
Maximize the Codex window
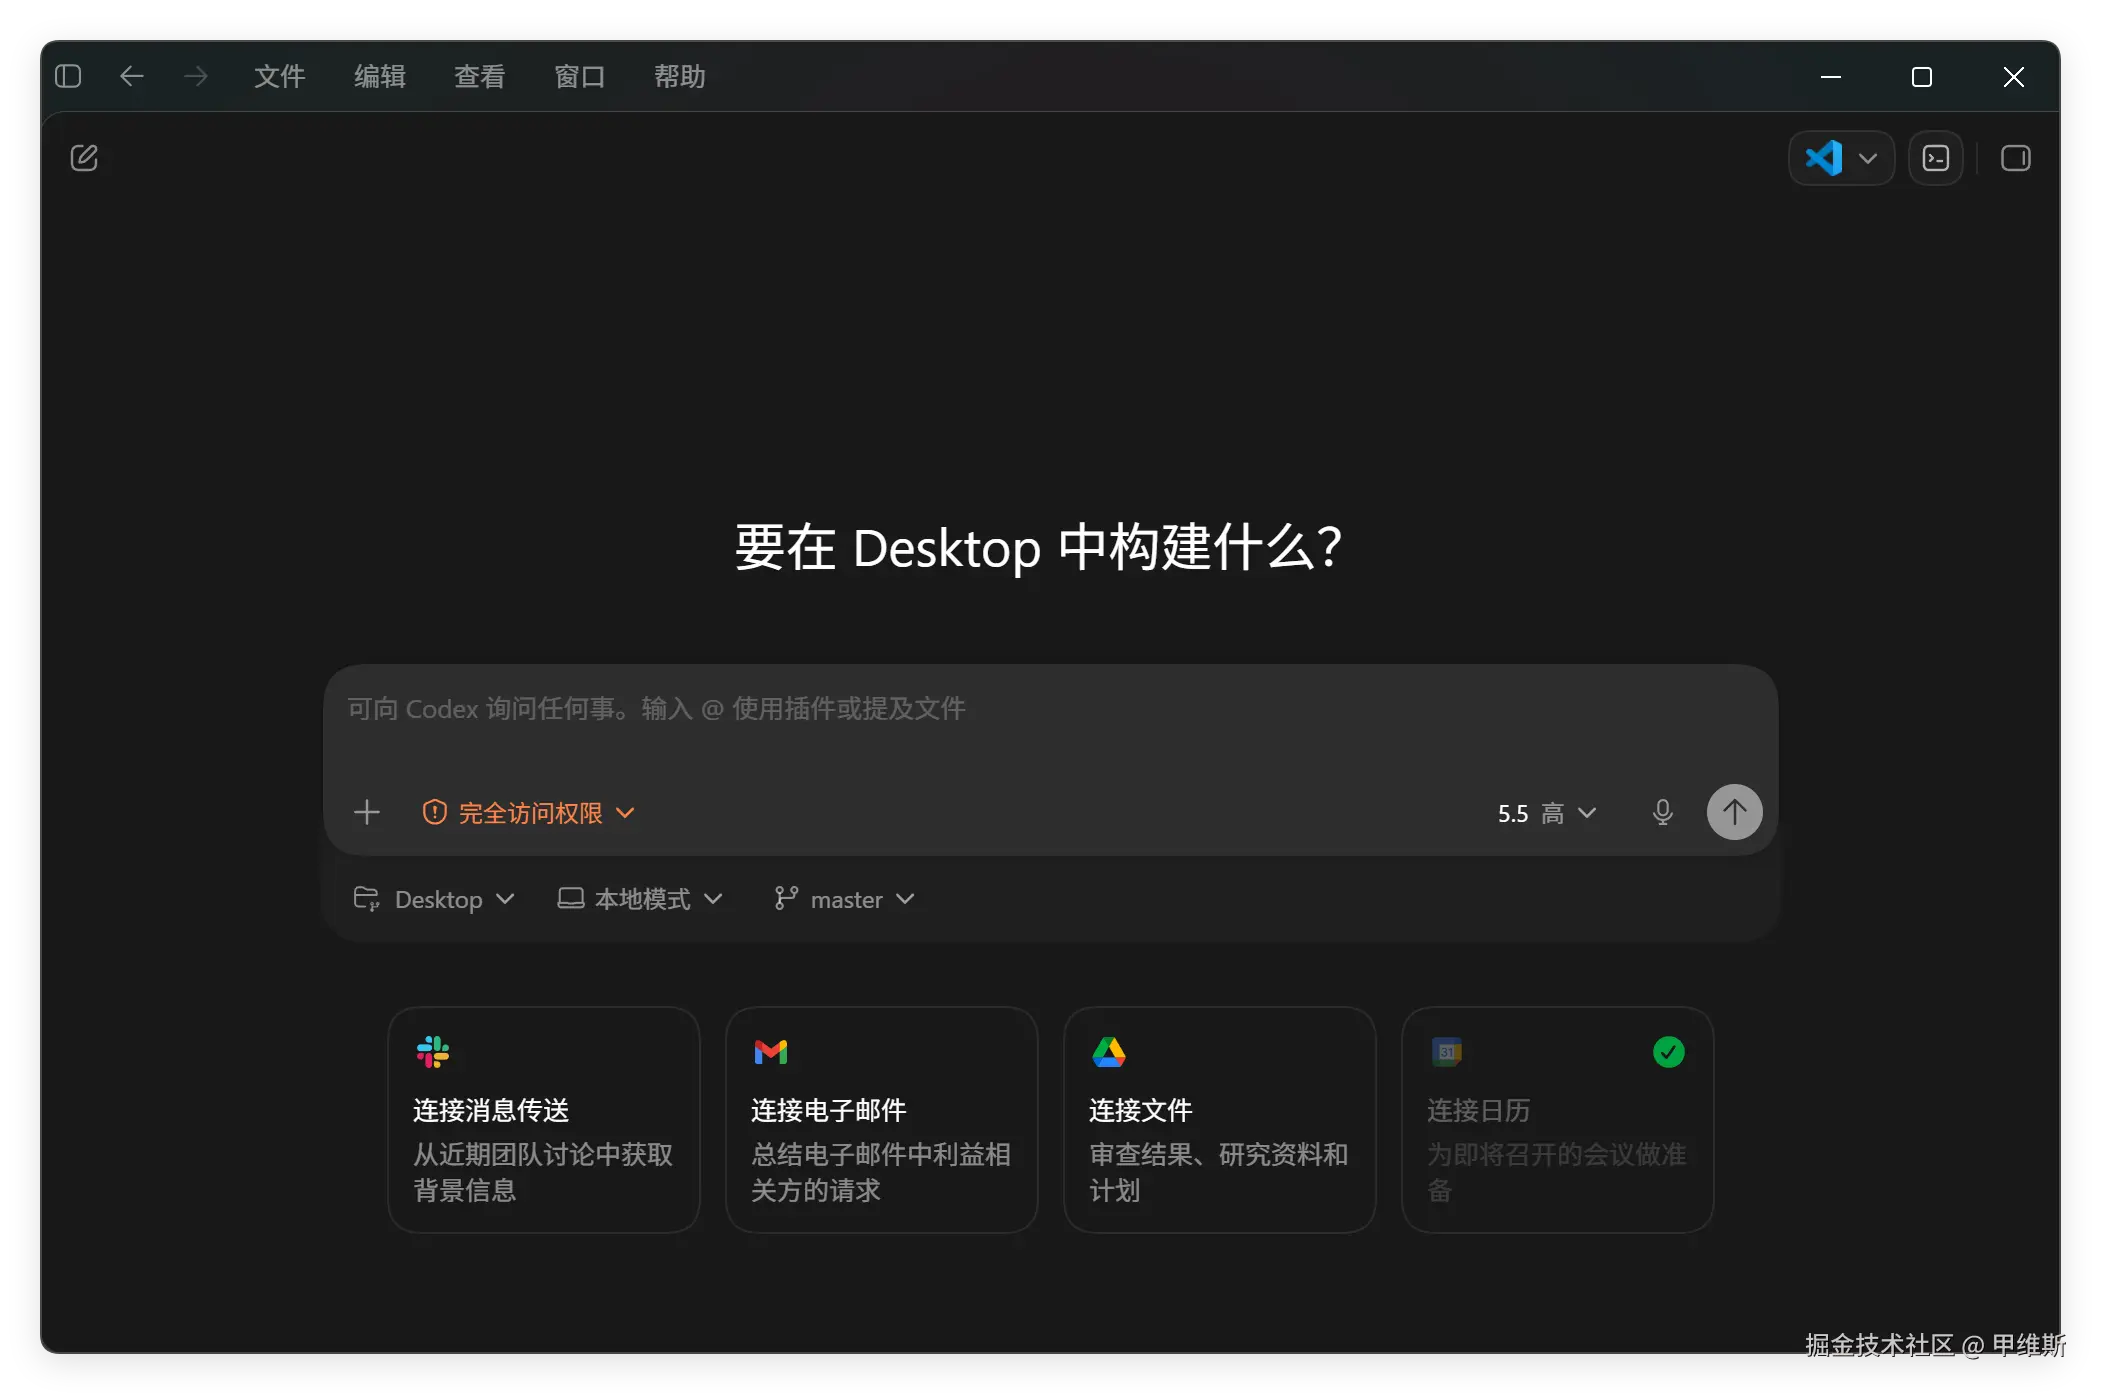pos(1921,77)
